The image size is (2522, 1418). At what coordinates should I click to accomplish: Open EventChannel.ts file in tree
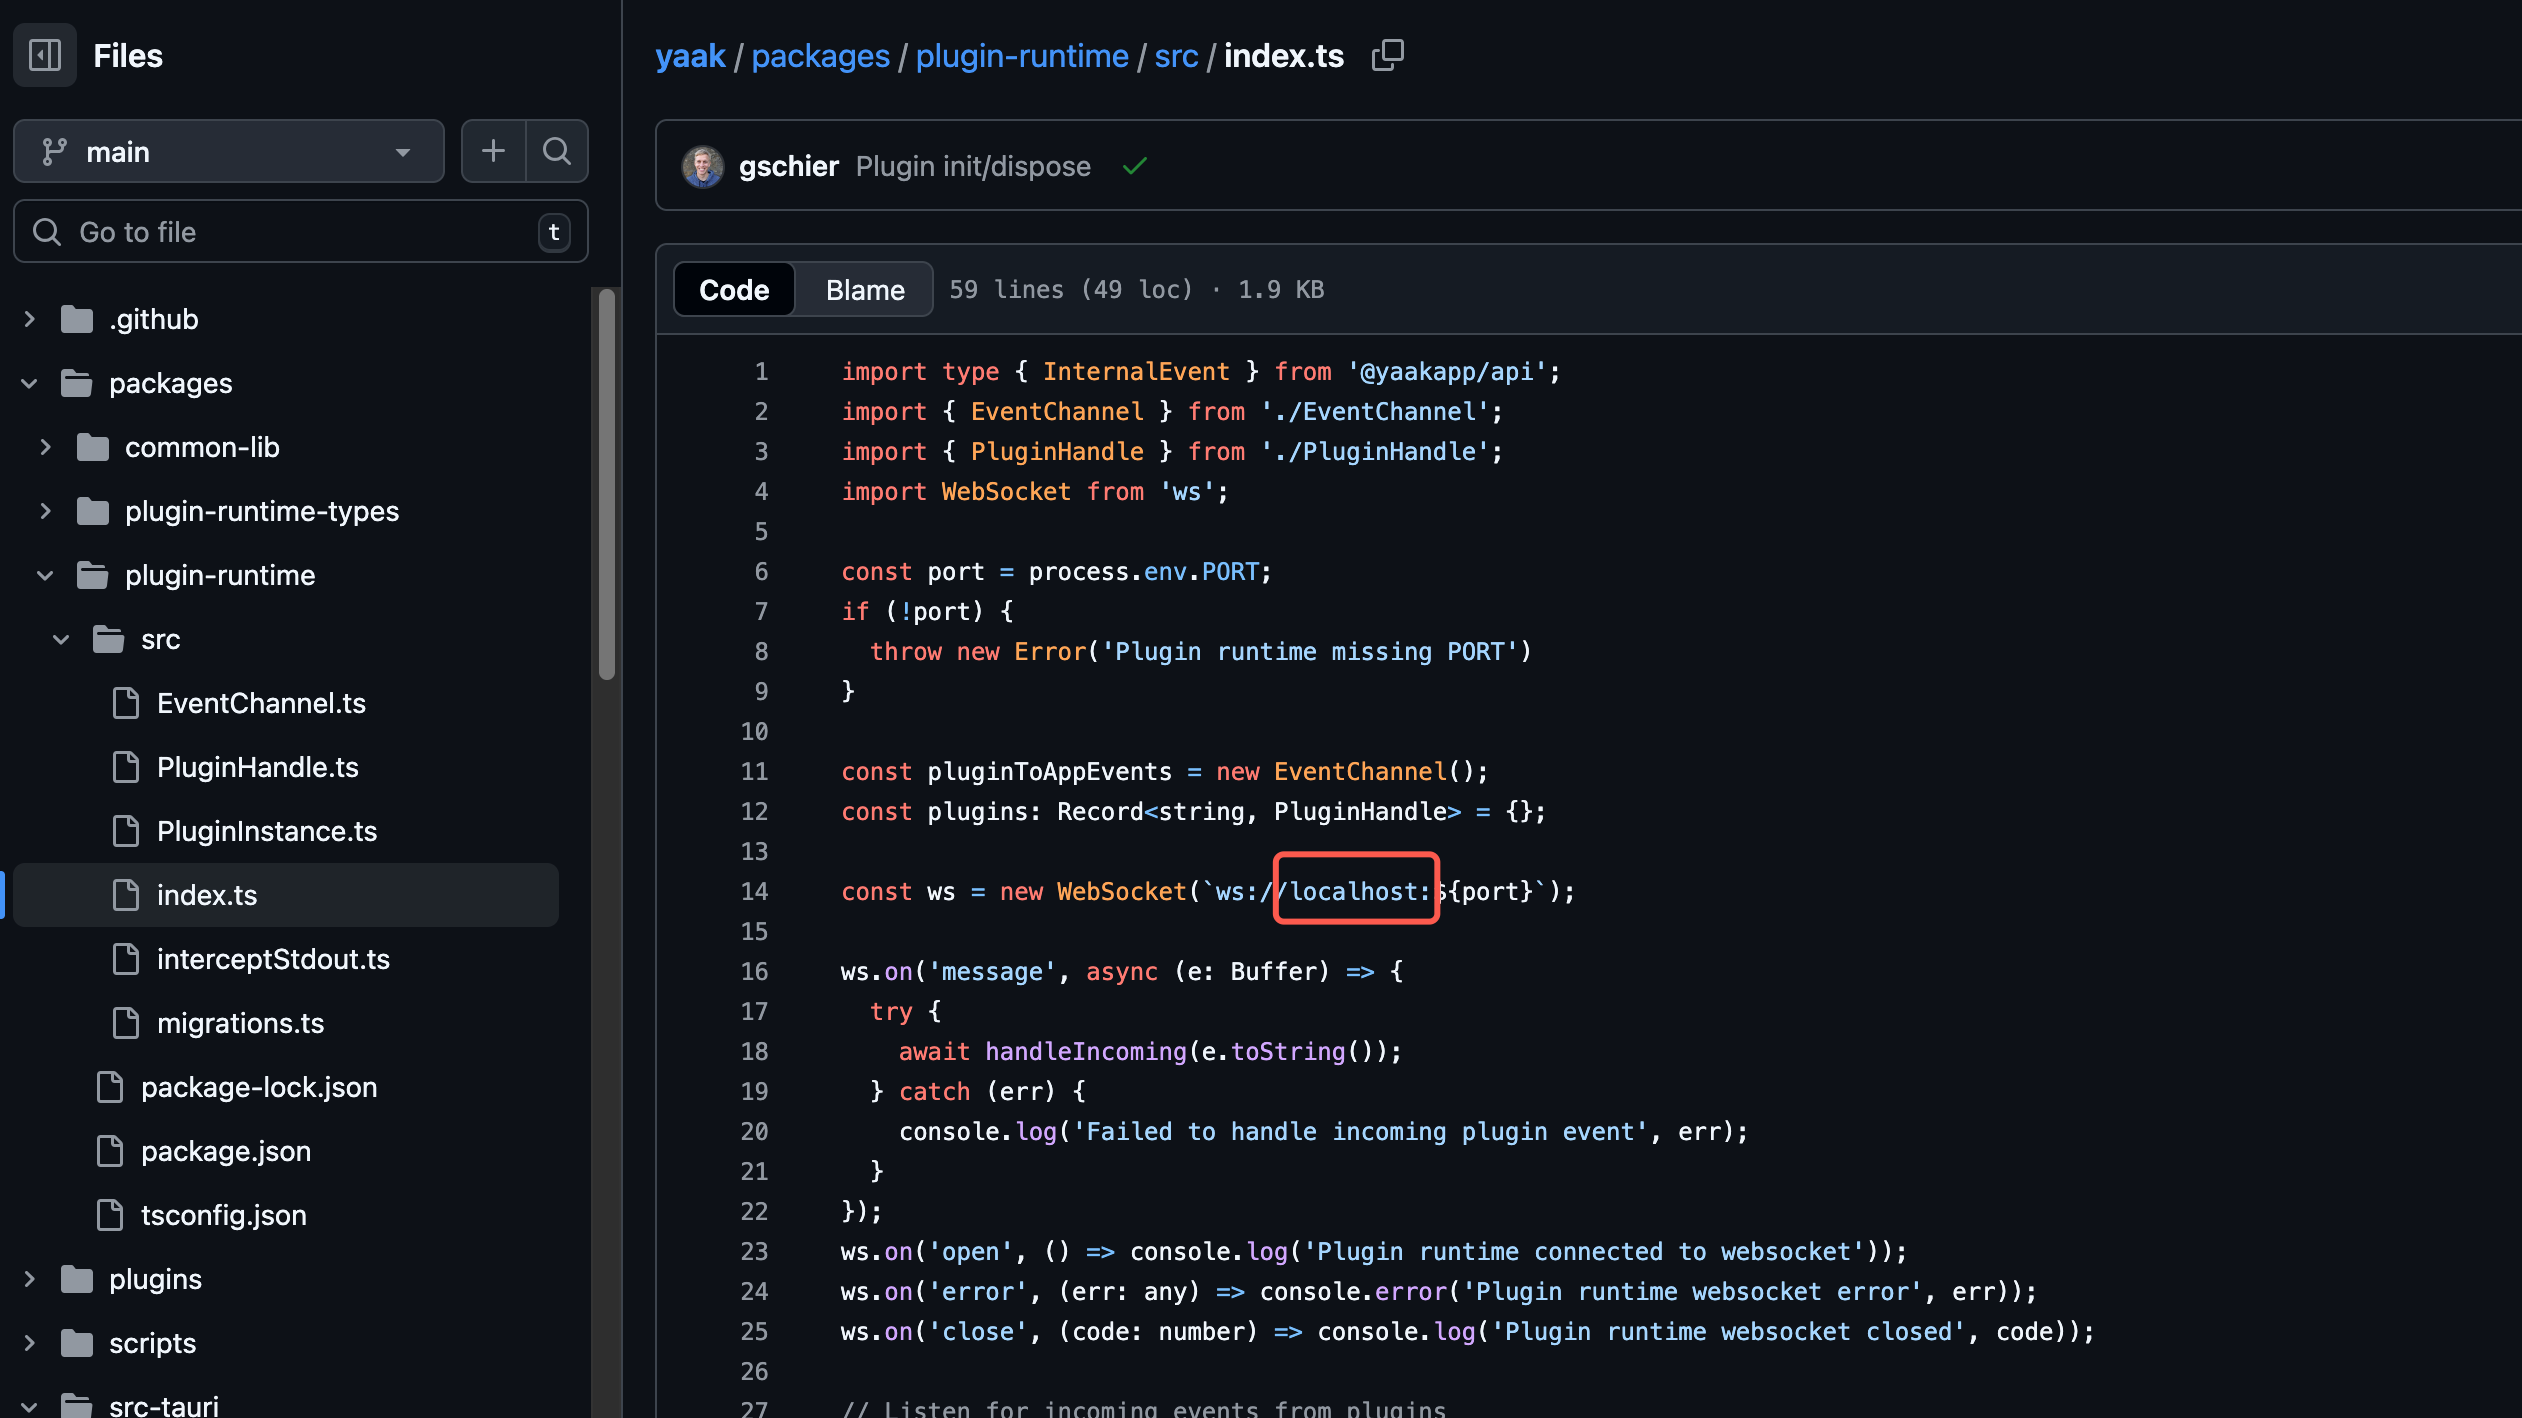pos(261,703)
